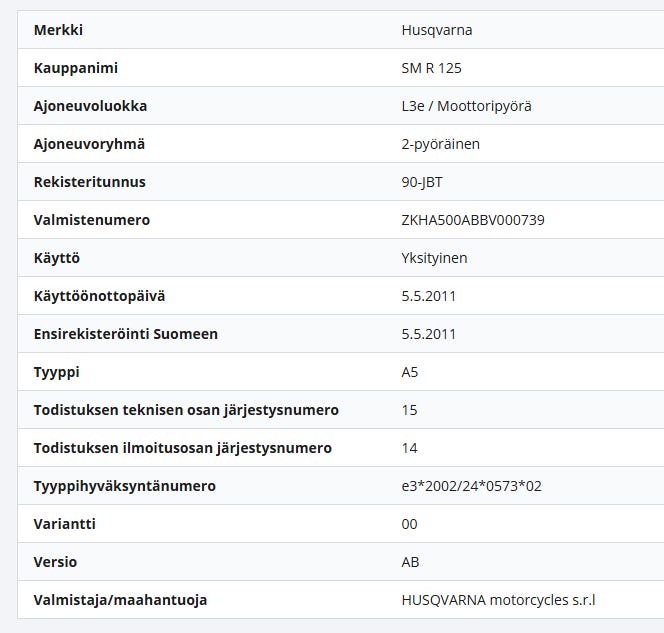Select type approval number e3*2002/24*0573*02

(471, 486)
